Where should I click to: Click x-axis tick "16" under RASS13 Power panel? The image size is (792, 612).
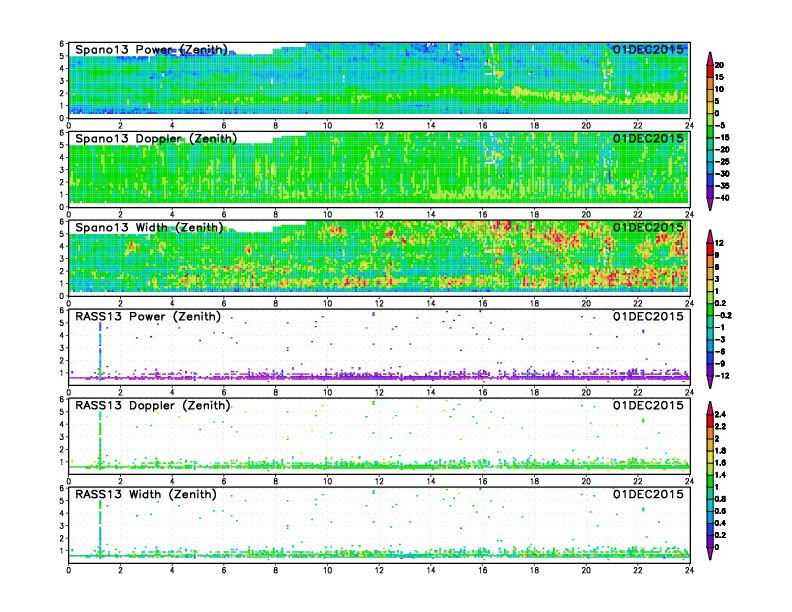pos(482,392)
